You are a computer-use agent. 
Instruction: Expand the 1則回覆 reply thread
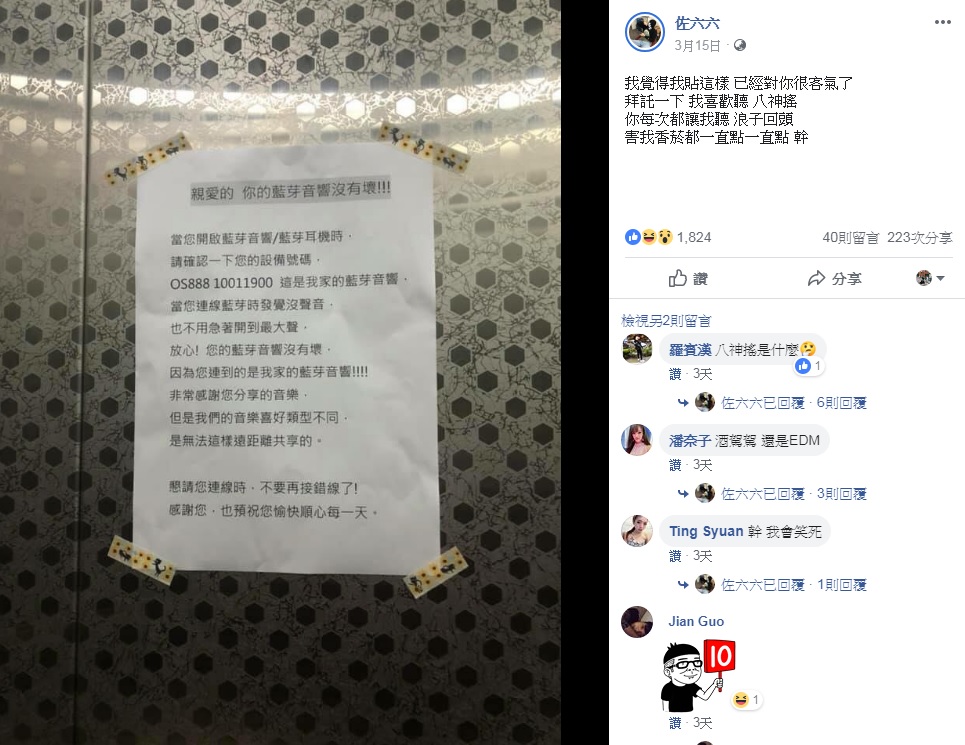(x=841, y=585)
